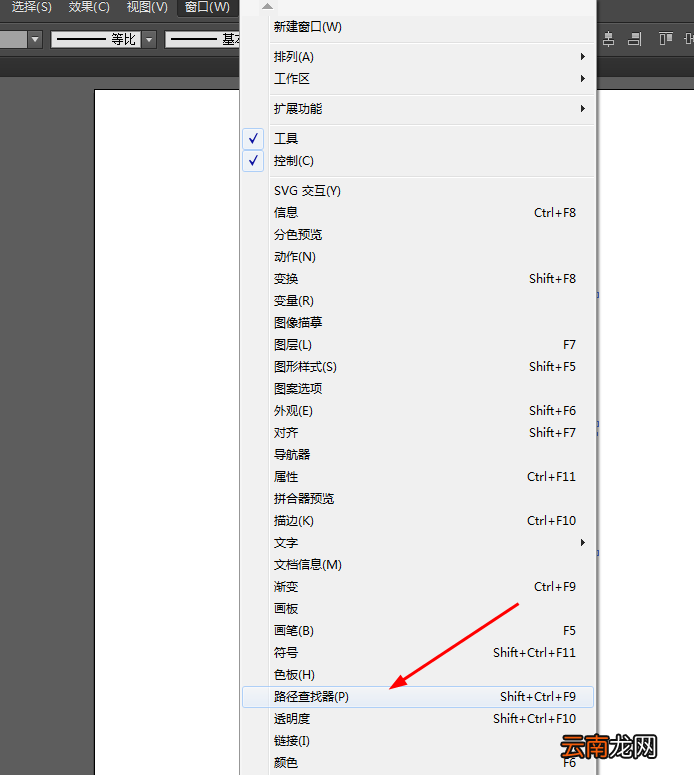The height and width of the screenshot is (775, 694).
Task: Open the 图像描摹 panel
Action: pyautogui.click(x=418, y=323)
